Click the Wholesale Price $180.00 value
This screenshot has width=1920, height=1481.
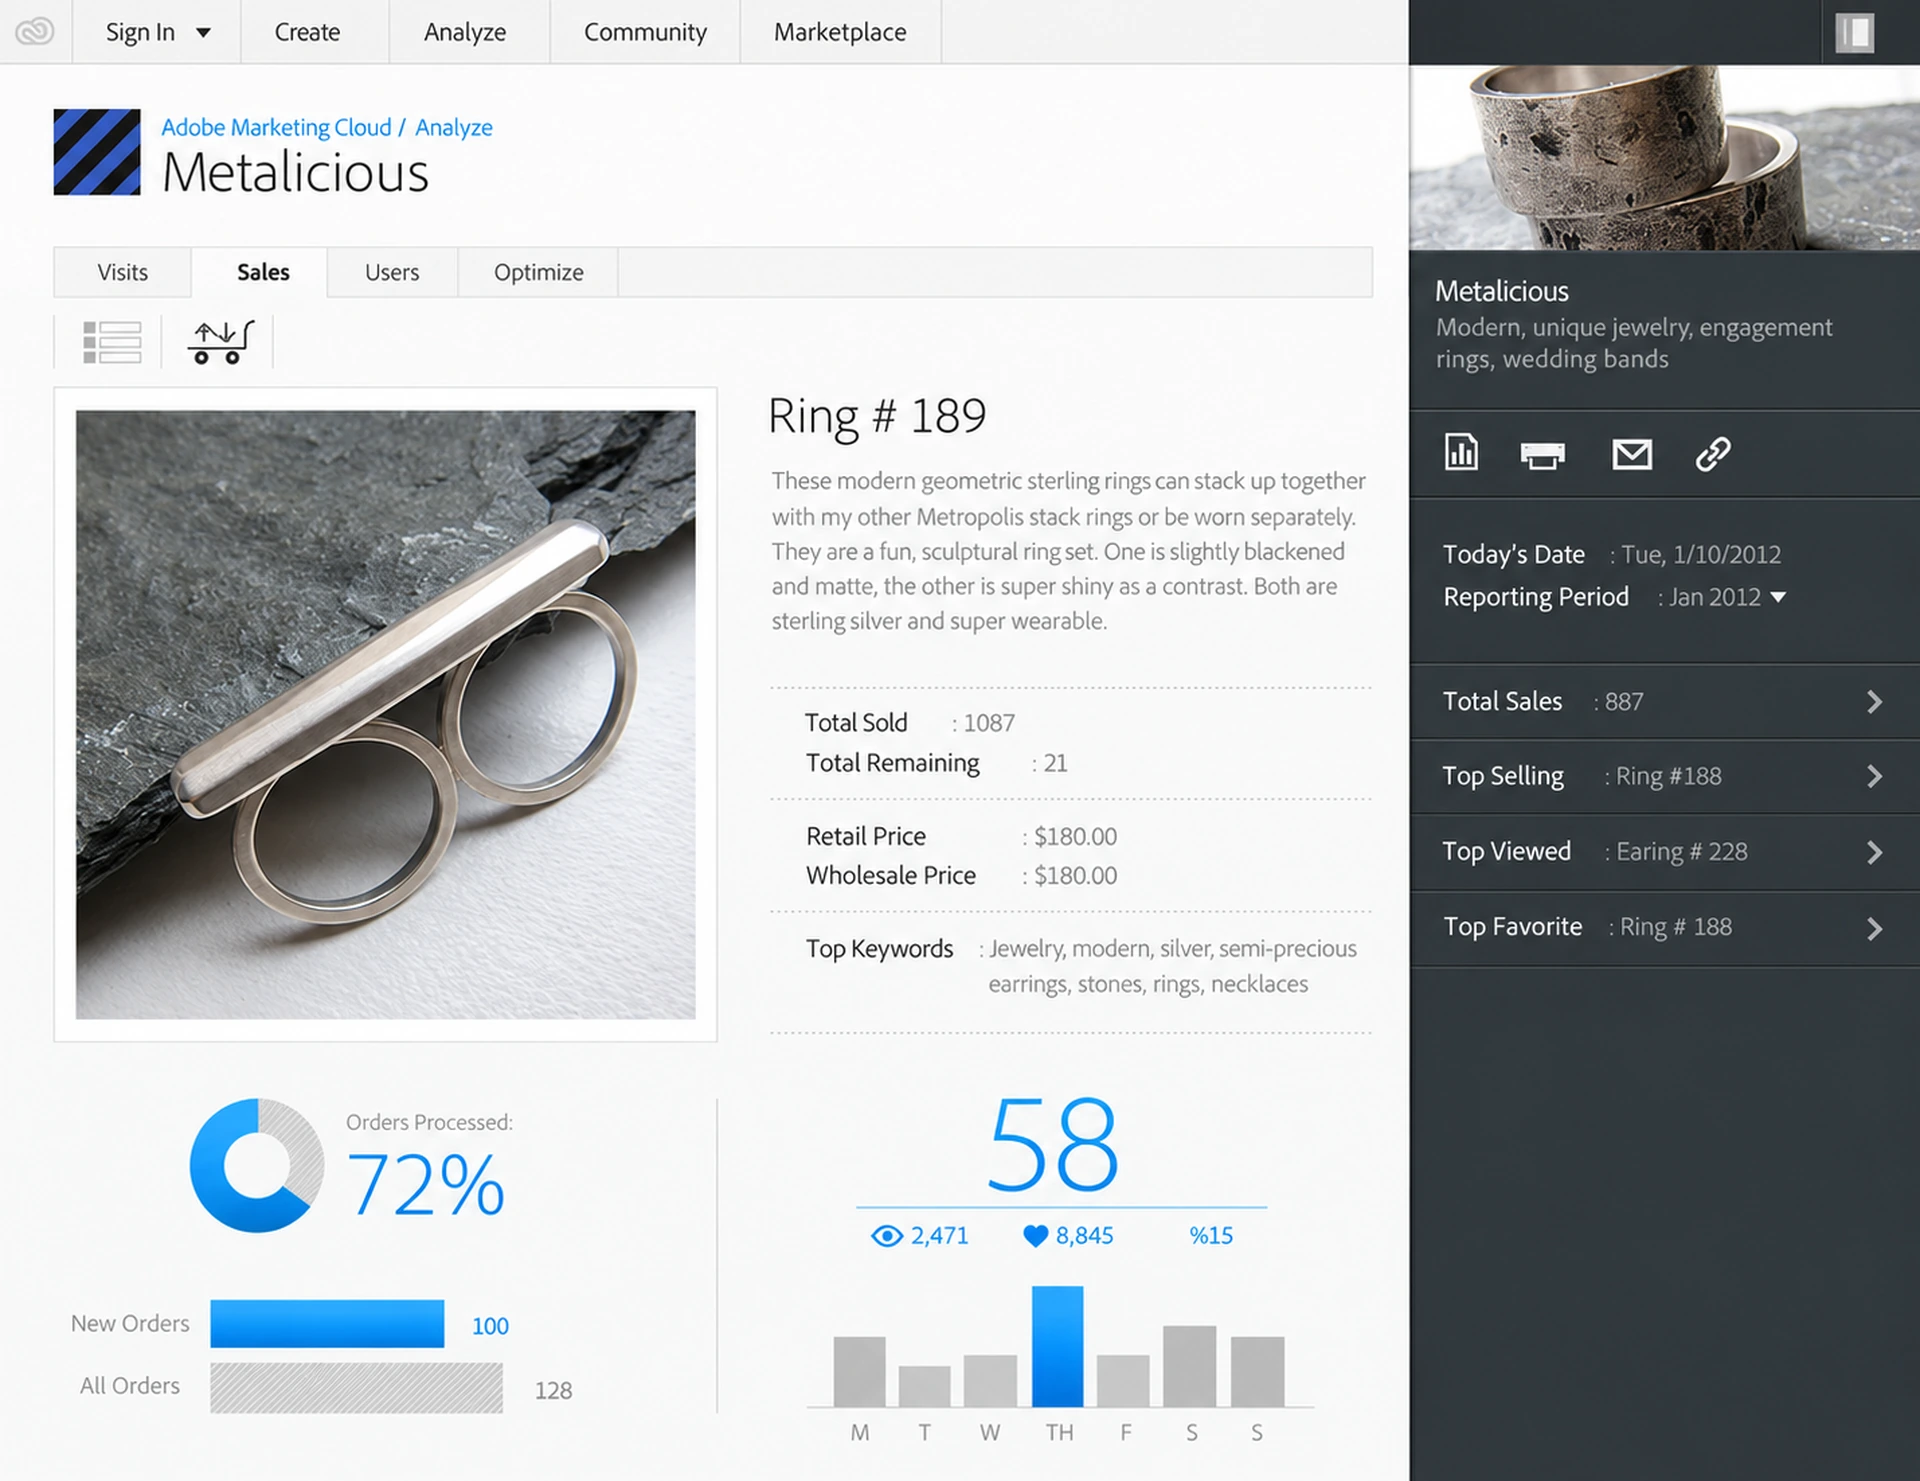1075,875
